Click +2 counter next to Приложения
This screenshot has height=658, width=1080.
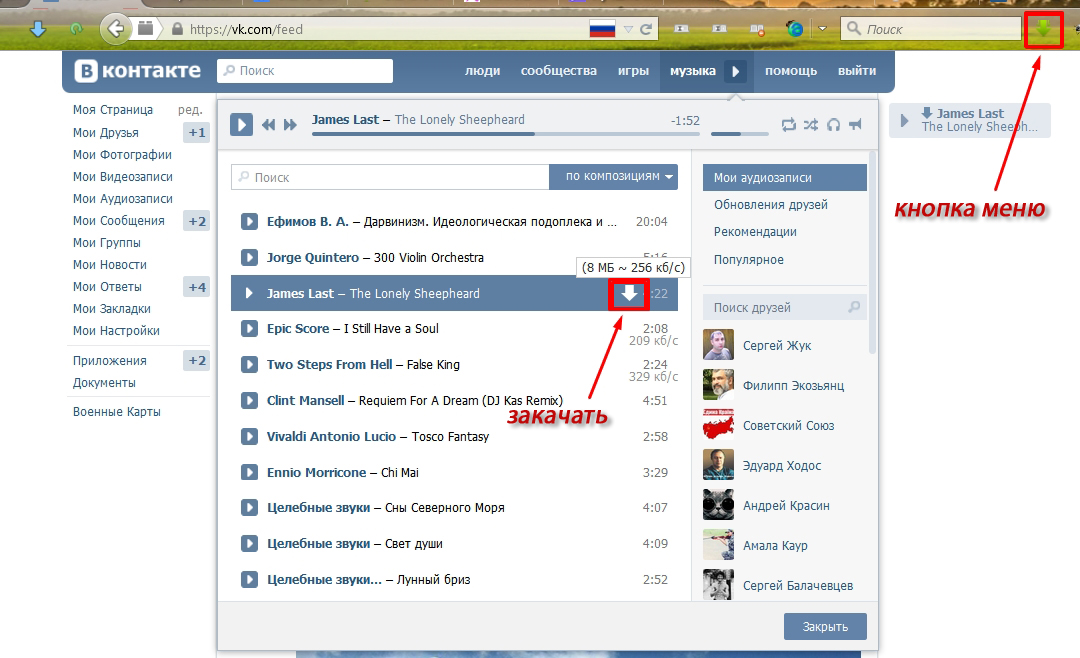point(196,360)
